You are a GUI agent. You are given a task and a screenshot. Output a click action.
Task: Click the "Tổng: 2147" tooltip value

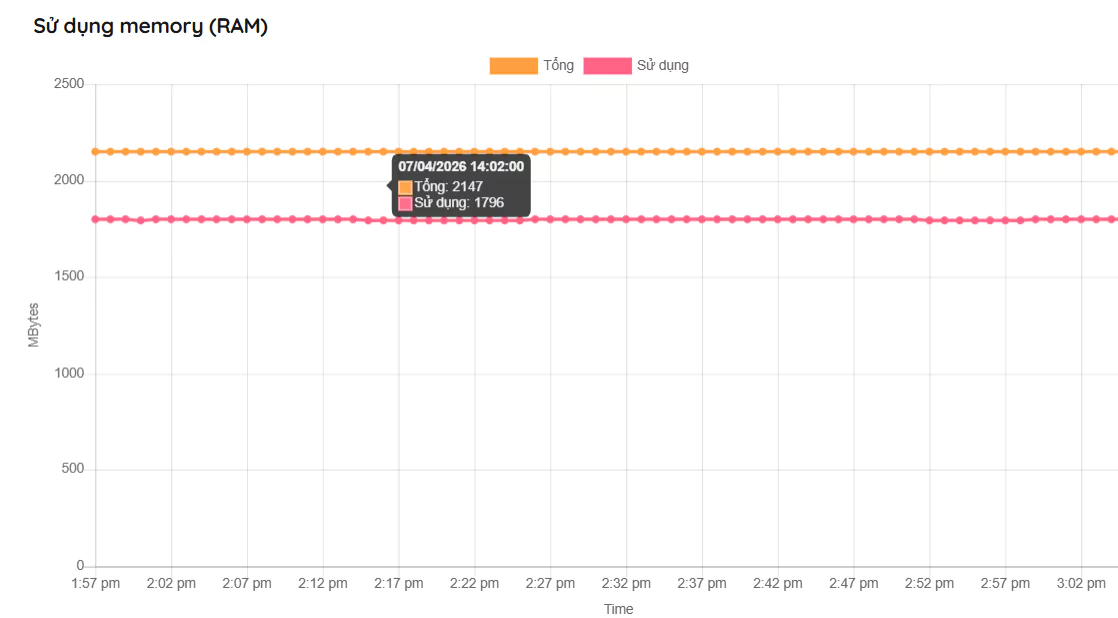tap(449, 186)
